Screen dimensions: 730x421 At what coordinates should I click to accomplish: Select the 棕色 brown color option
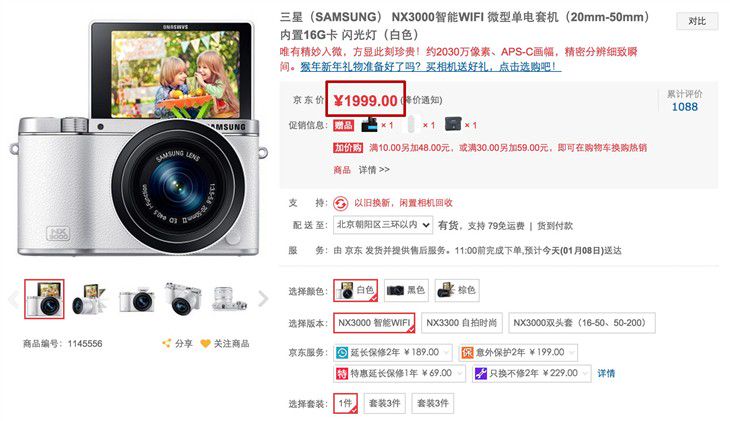pos(457,290)
